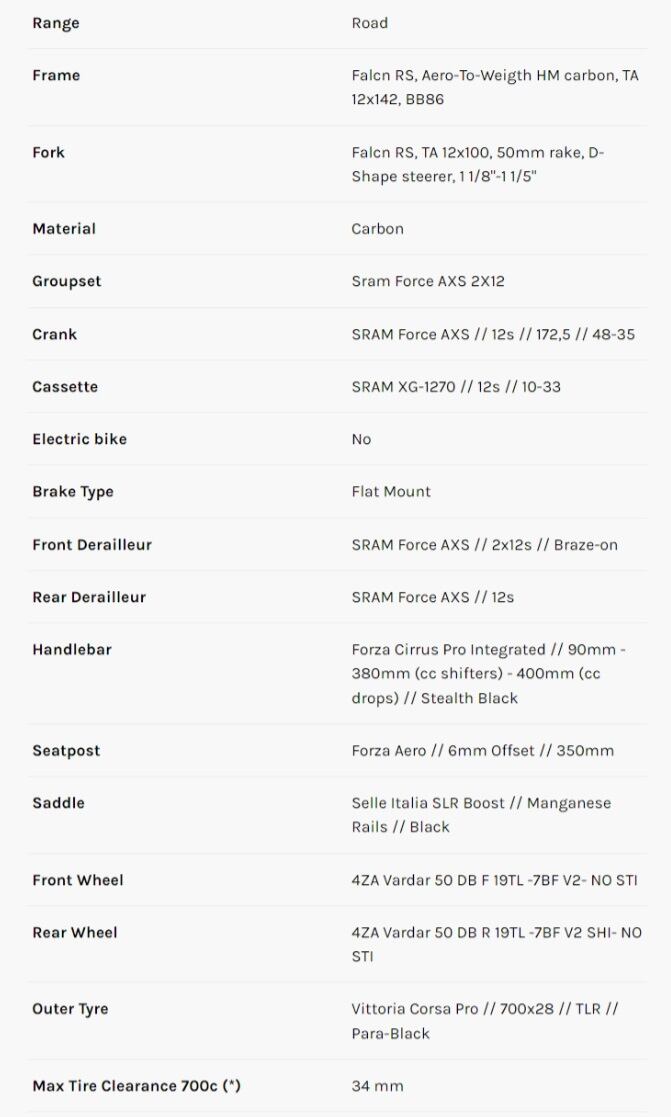
Task: Click the Electric bike label
Action: (79, 439)
